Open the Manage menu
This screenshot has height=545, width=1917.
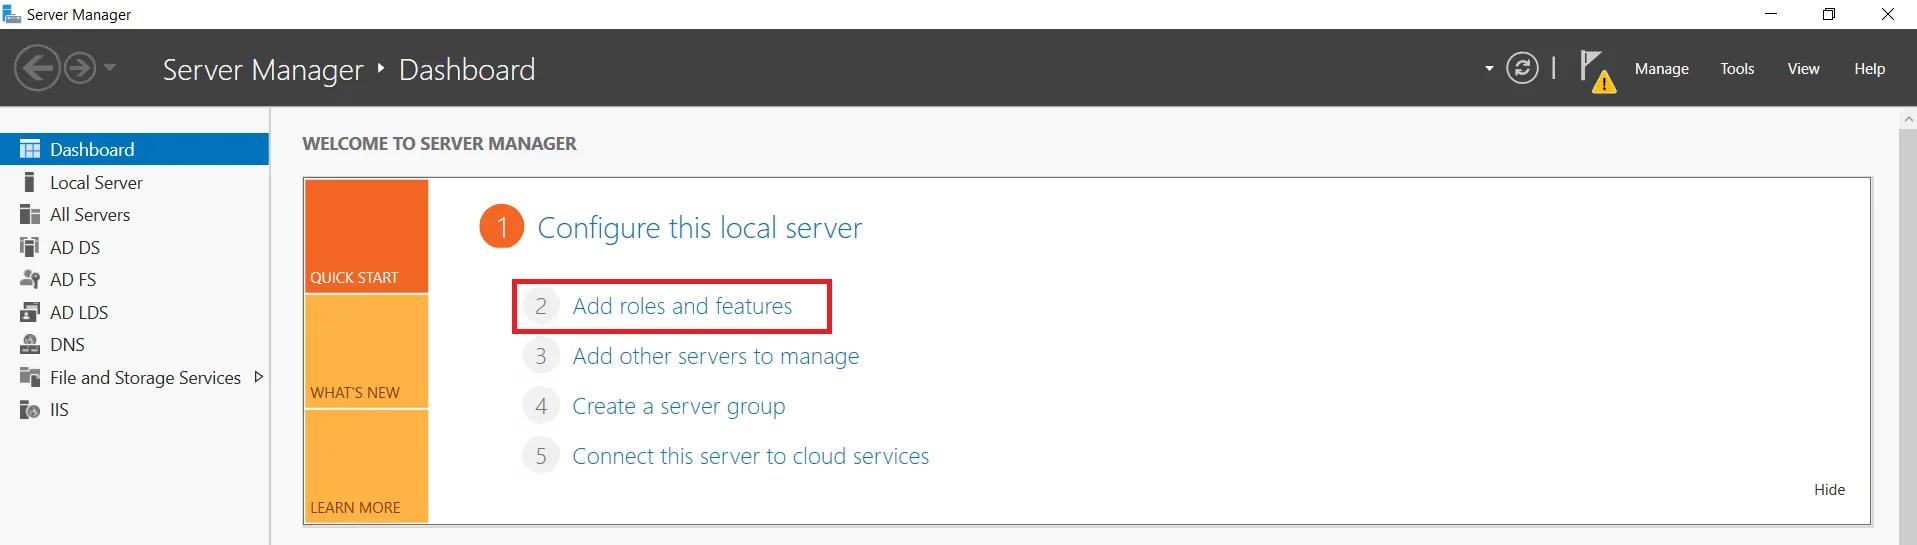point(1661,68)
